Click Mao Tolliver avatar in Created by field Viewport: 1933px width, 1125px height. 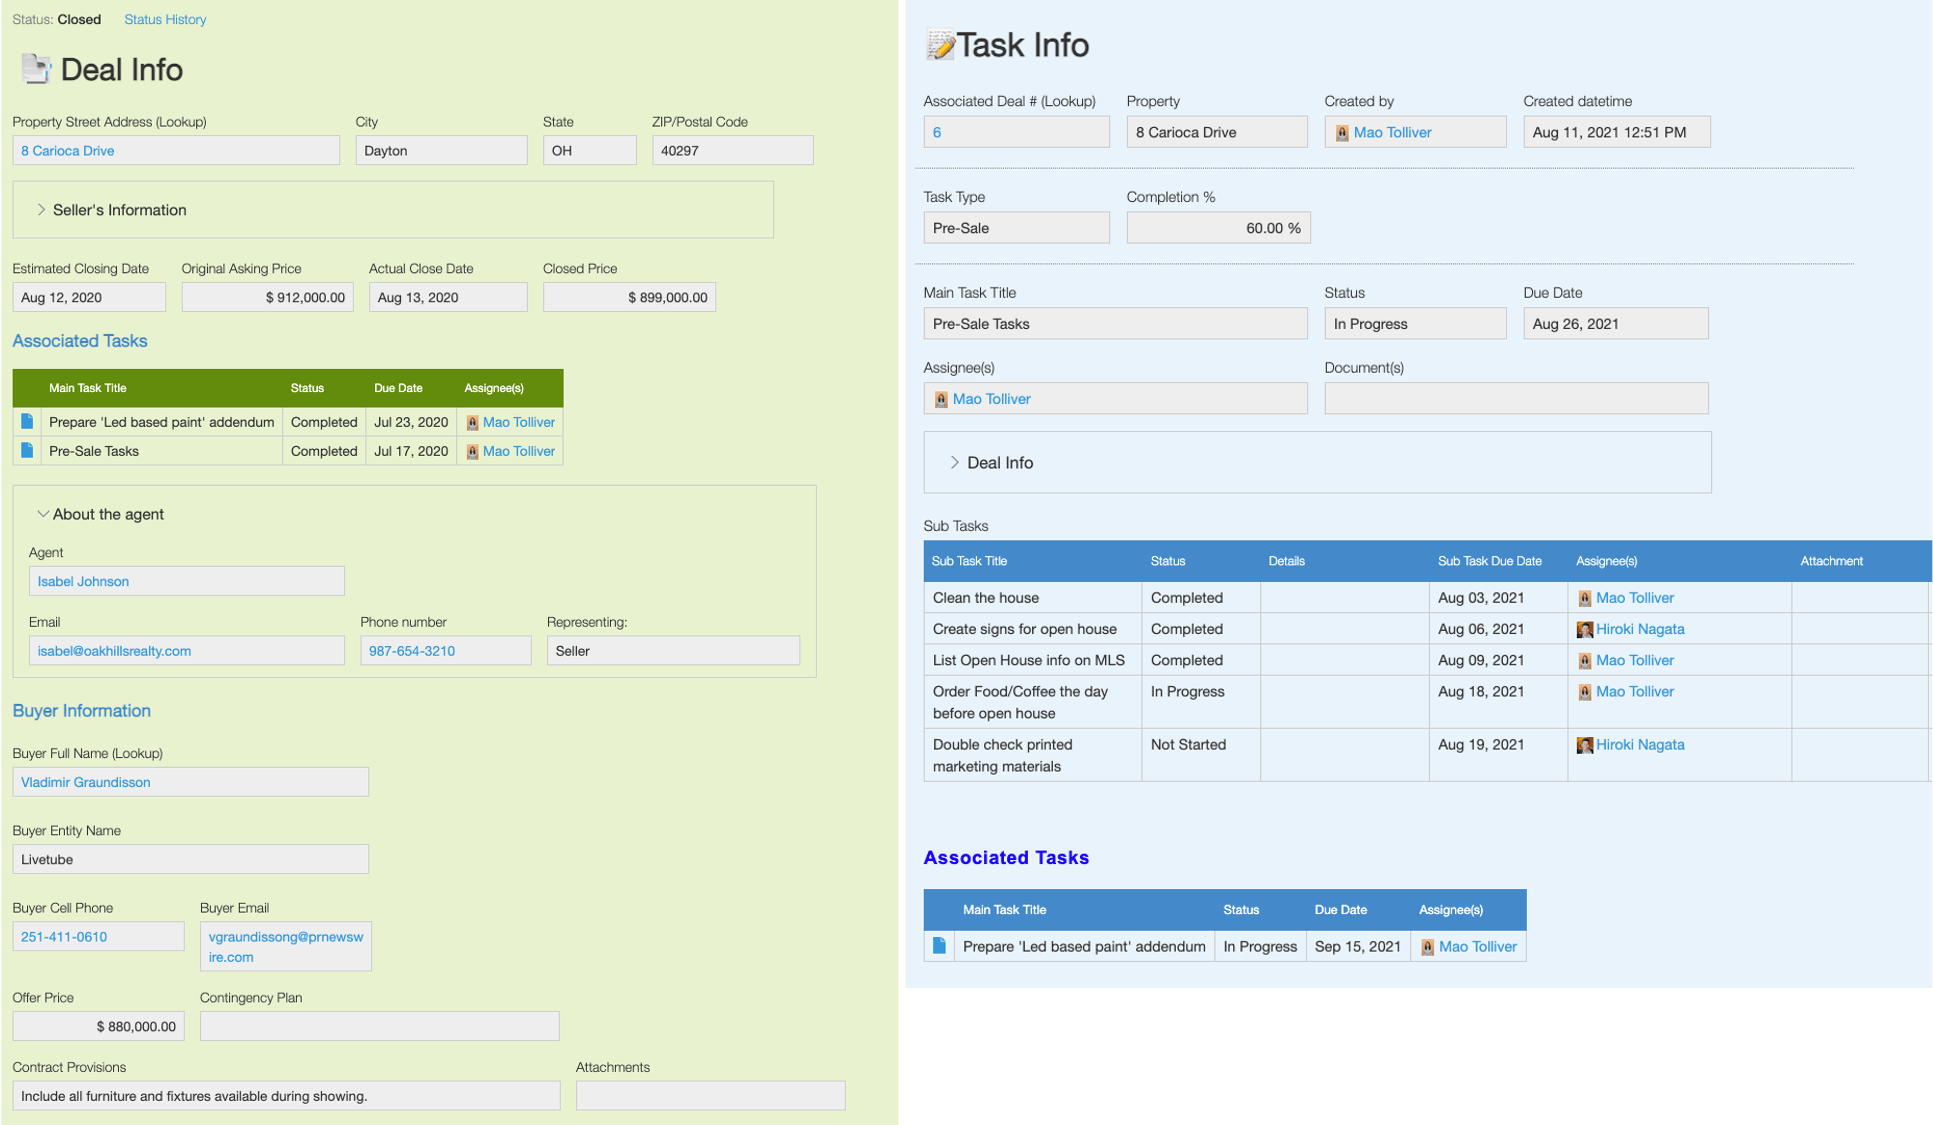pos(1342,133)
